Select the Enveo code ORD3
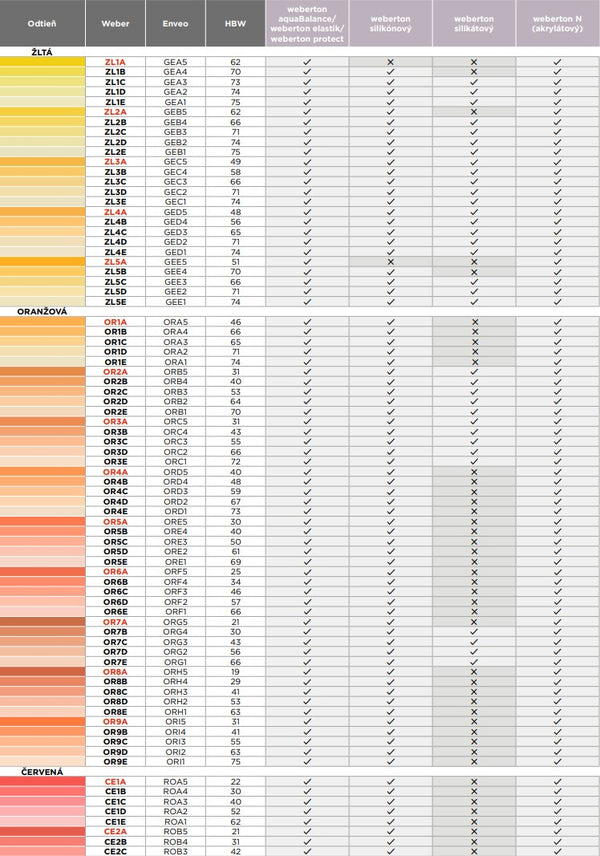 pyautogui.click(x=175, y=491)
